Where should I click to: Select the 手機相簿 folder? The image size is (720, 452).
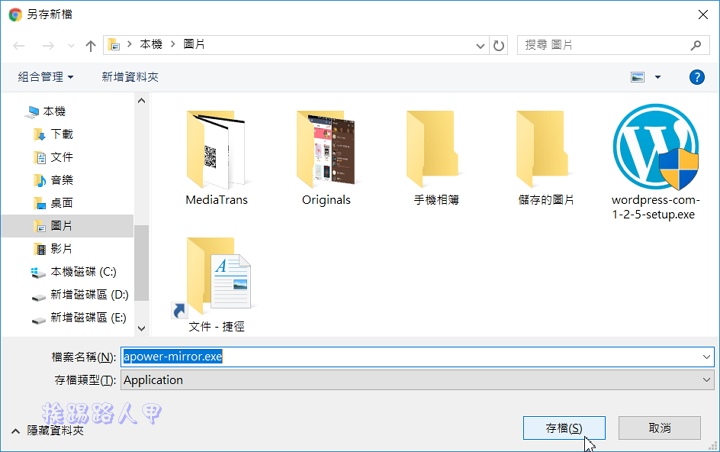[436, 158]
